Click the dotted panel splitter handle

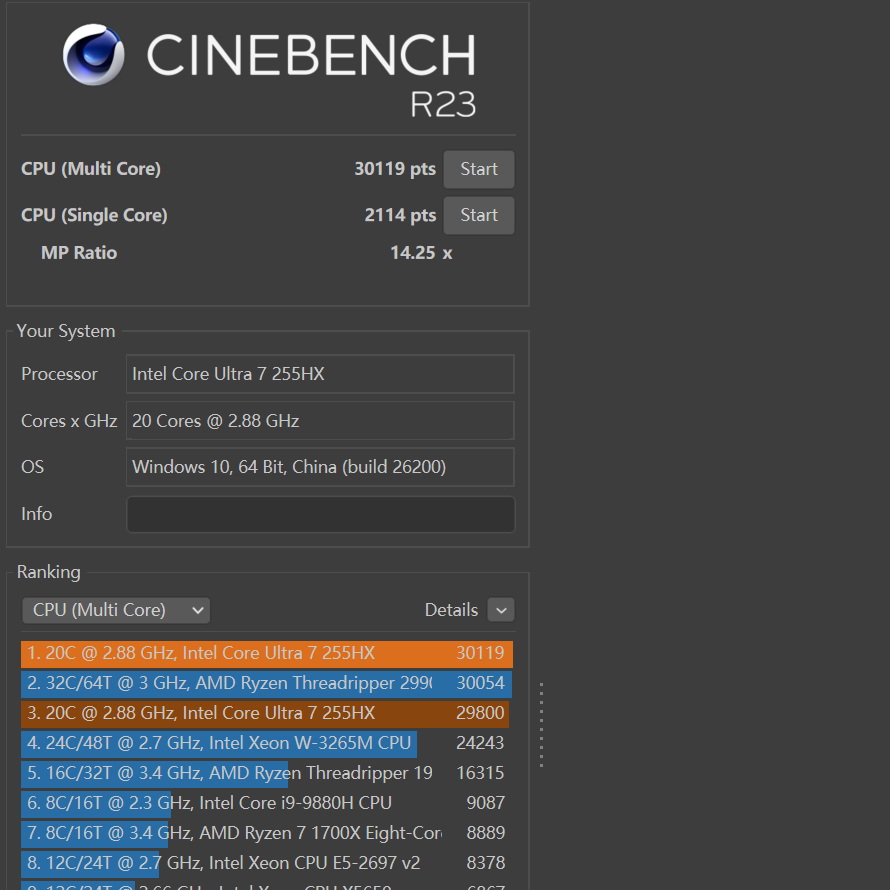541,725
